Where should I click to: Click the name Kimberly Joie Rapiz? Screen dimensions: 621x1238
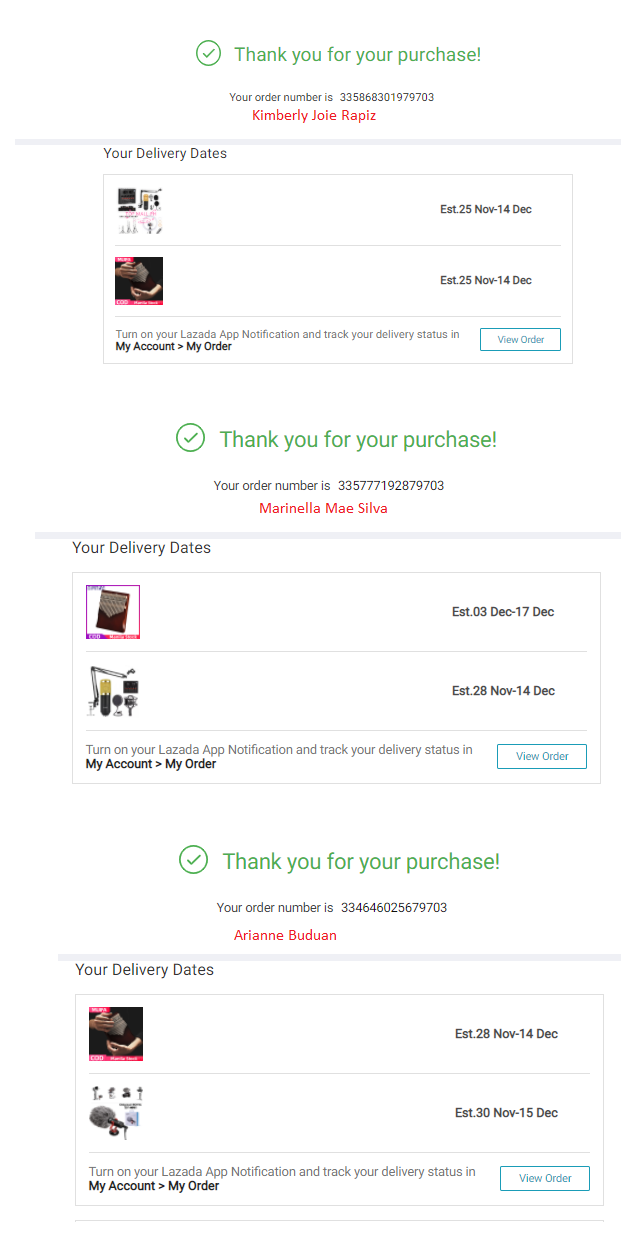coord(314,116)
